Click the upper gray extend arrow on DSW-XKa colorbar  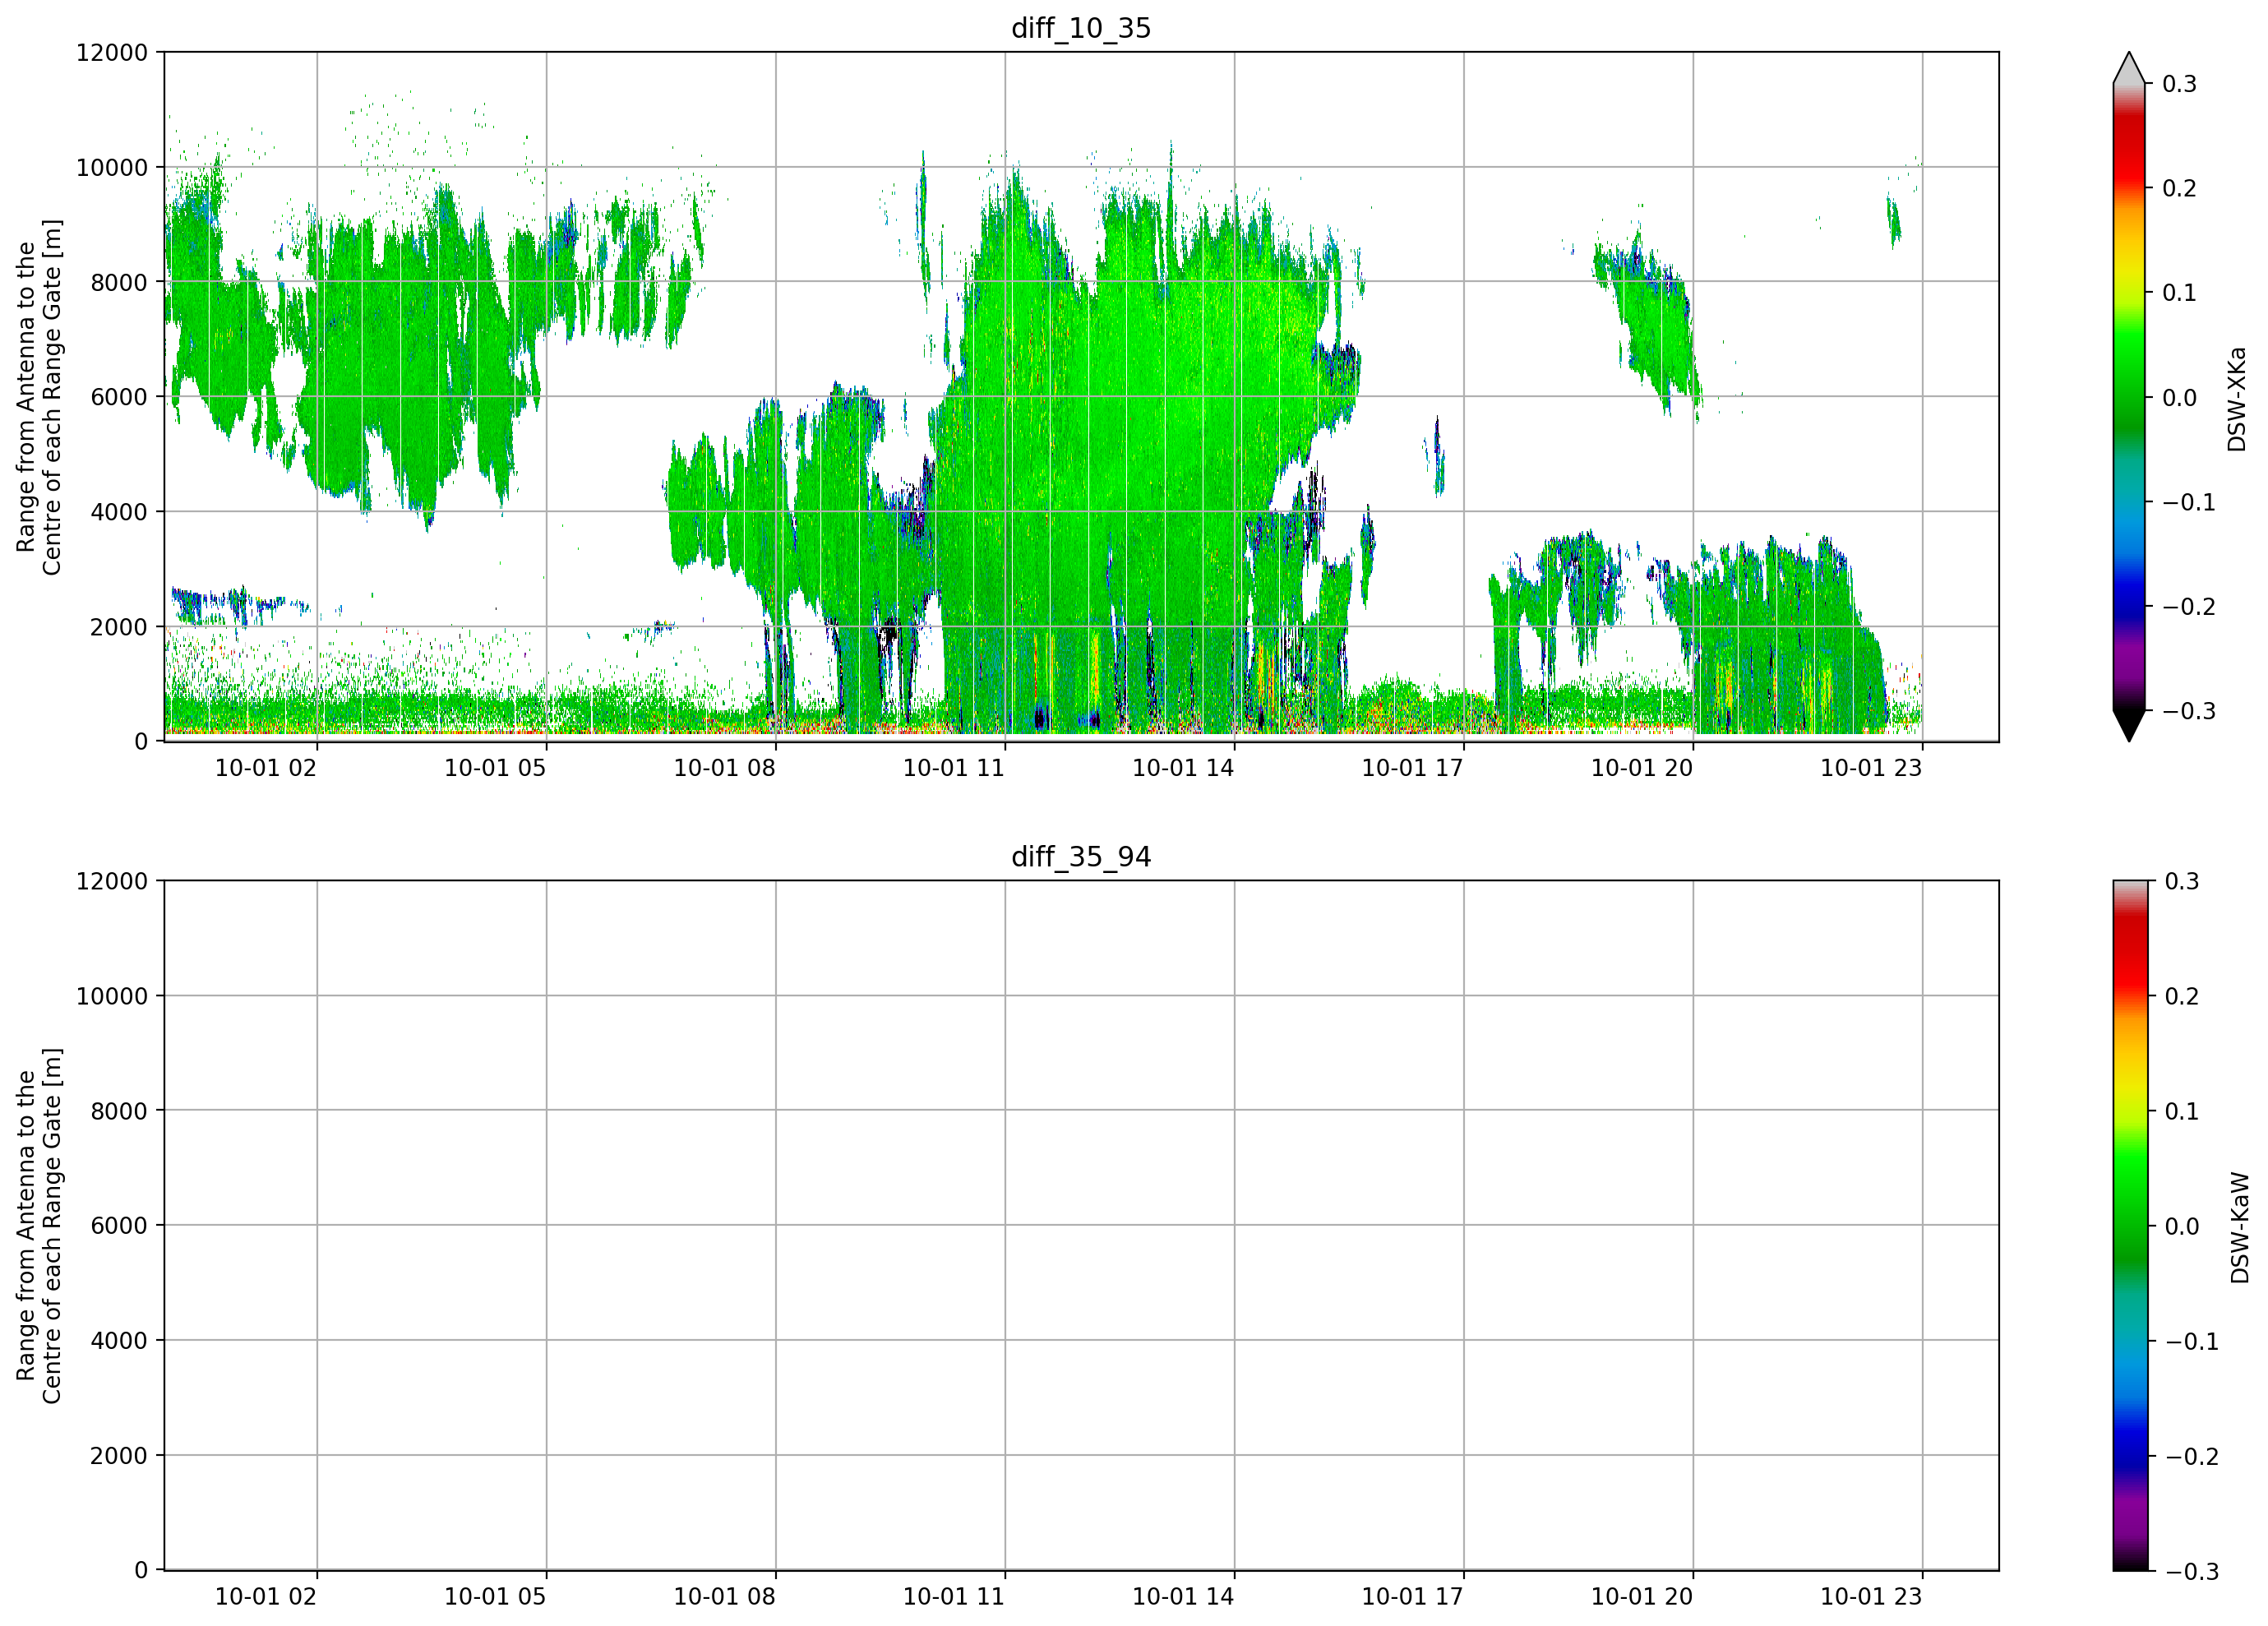[2129, 69]
